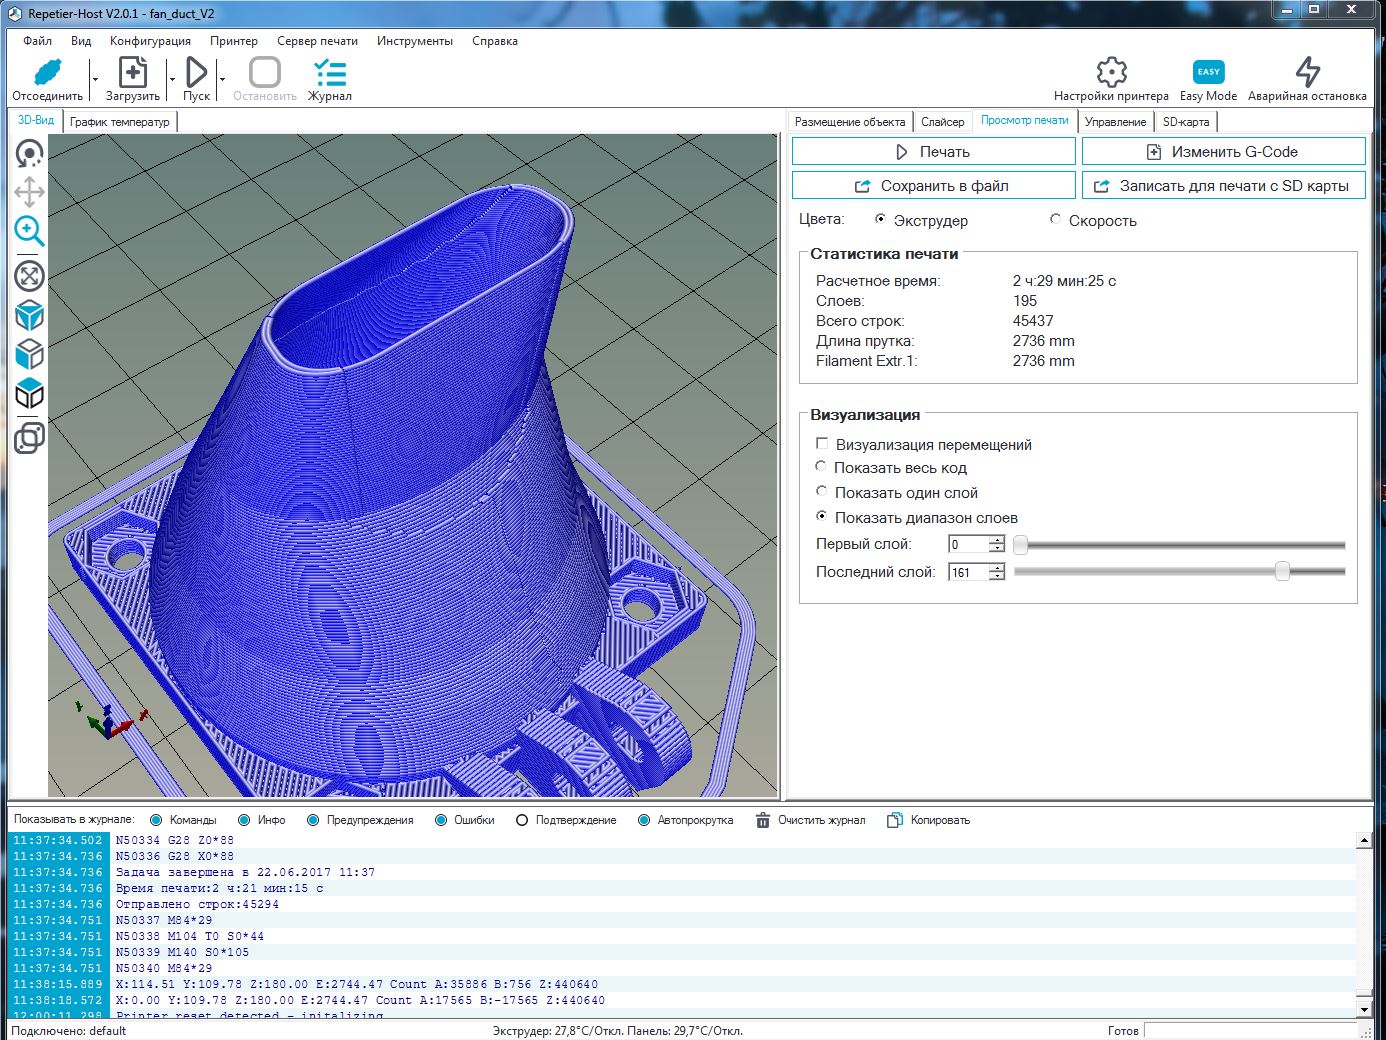Click the last layer slider handle

pos(1282,572)
